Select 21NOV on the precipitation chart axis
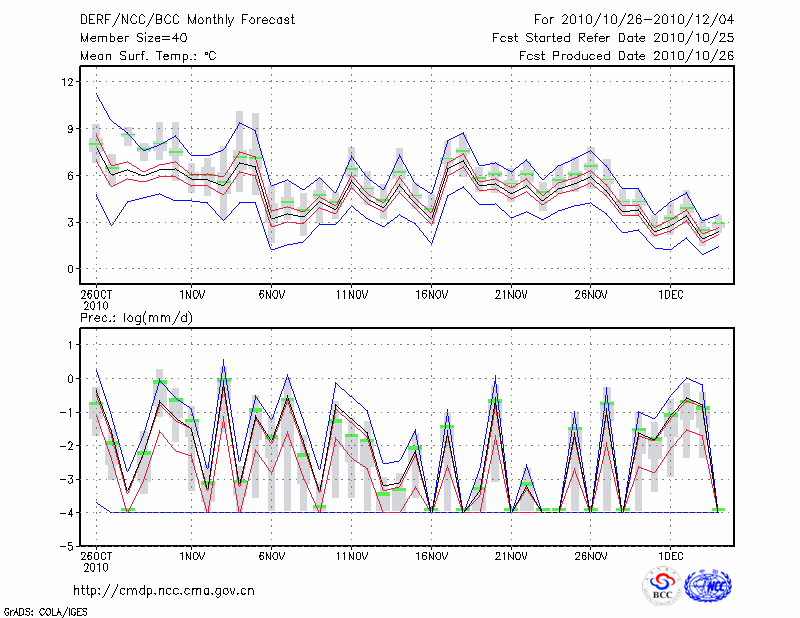 (510, 555)
